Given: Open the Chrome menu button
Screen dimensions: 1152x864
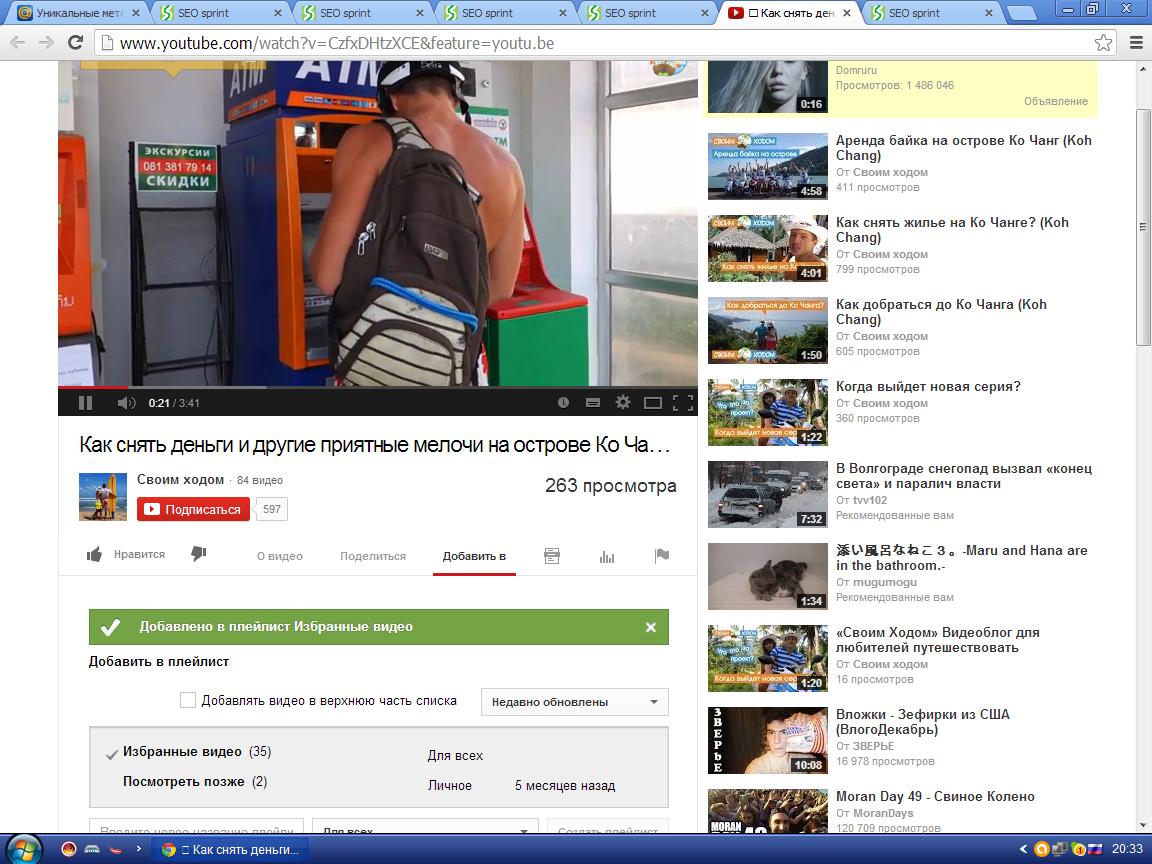Looking at the screenshot, I should click(1136, 43).
